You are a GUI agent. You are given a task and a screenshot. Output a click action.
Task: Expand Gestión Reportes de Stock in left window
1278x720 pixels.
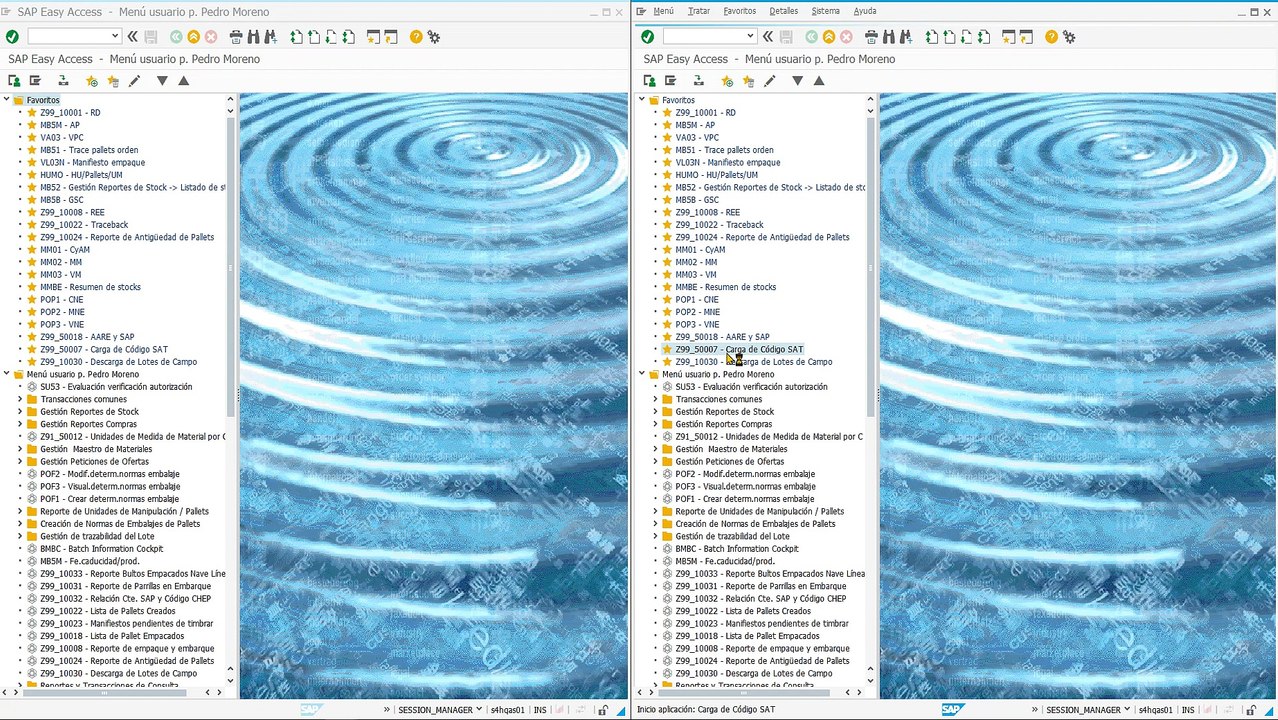20,412
